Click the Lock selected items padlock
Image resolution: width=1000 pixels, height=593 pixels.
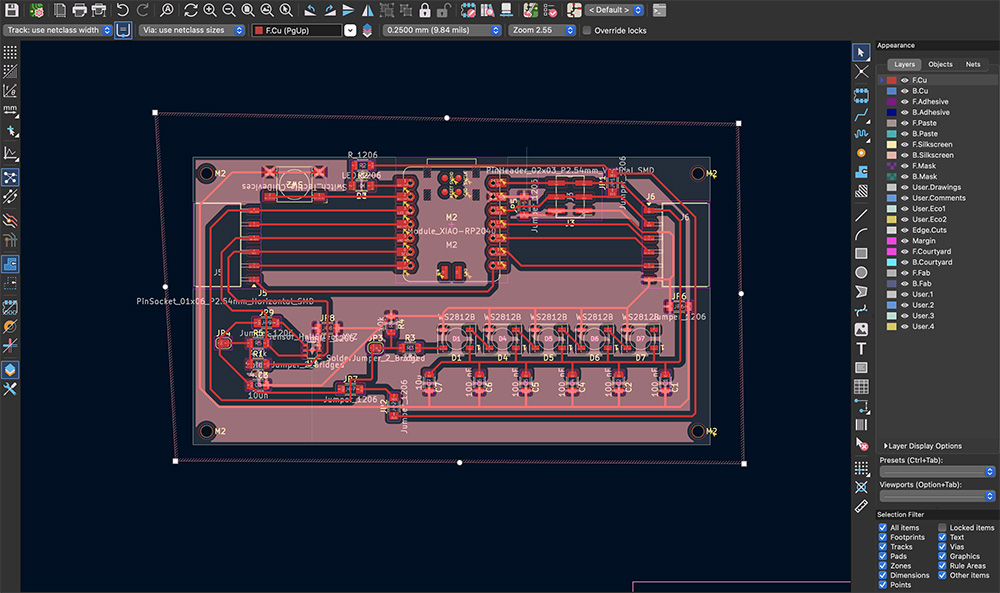pos(425,10)
